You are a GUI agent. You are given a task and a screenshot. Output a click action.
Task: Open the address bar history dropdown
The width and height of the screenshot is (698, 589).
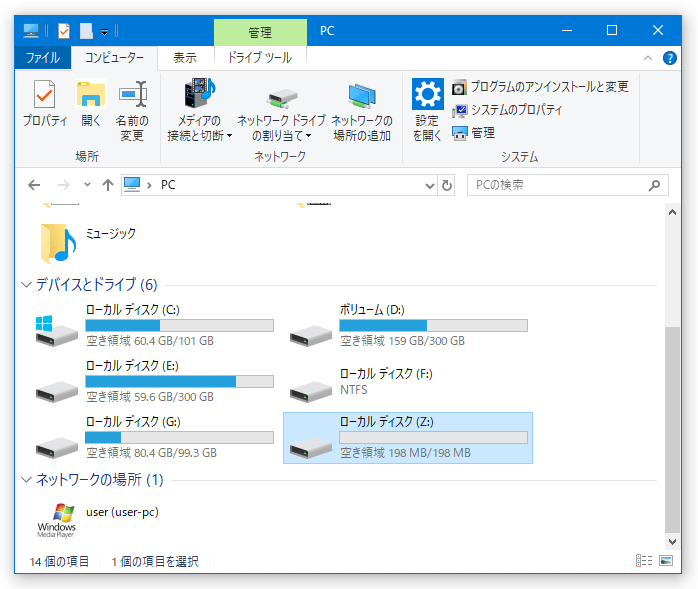coord(430,185)
